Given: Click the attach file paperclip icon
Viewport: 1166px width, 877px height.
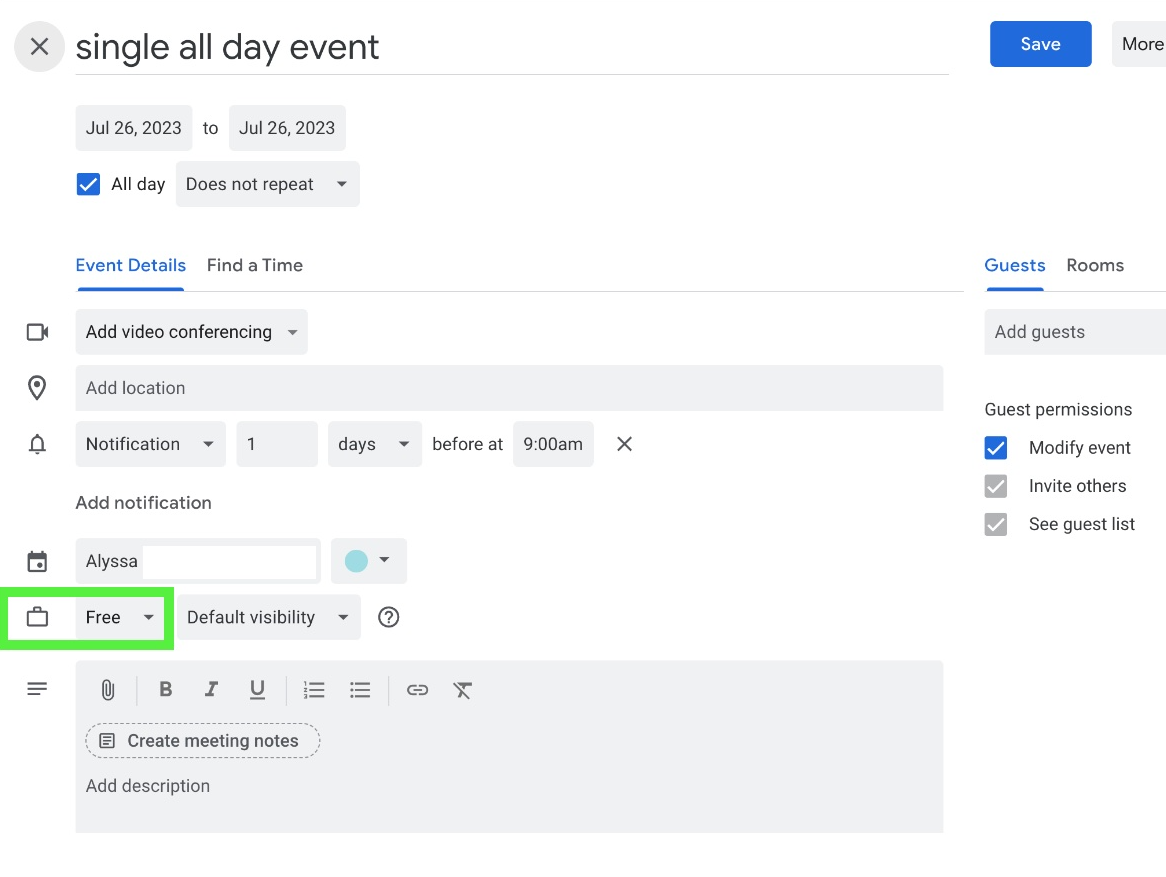Looking at the screenshot, I should point(108,690).
